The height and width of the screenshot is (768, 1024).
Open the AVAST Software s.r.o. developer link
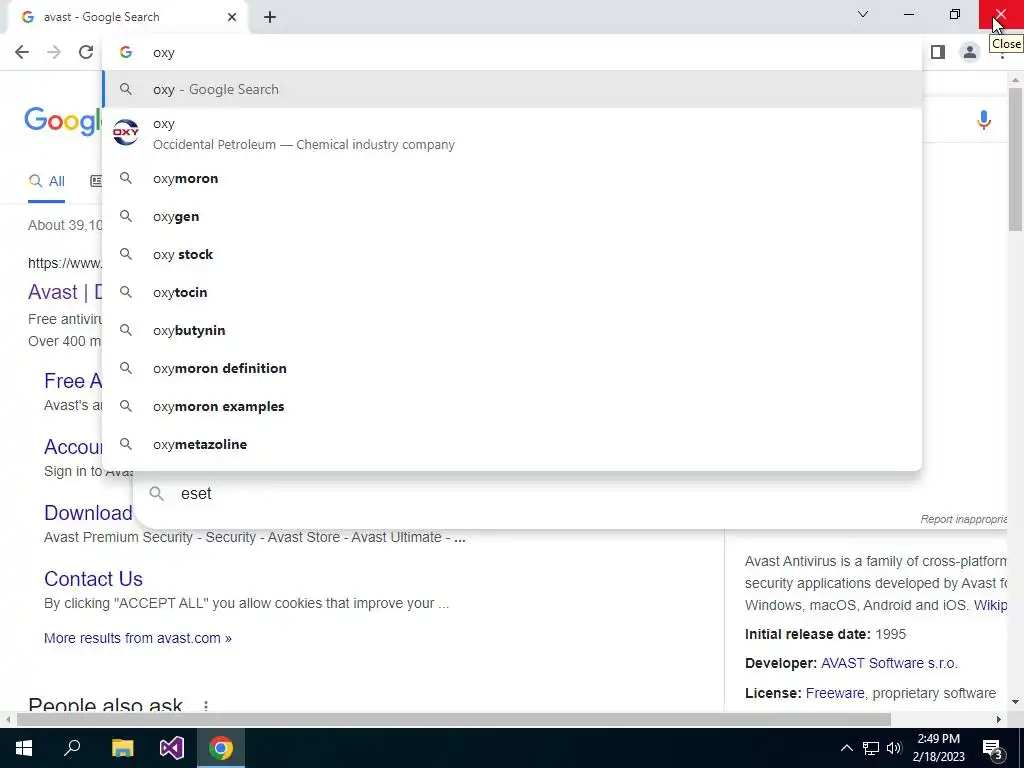click(888, 663)
